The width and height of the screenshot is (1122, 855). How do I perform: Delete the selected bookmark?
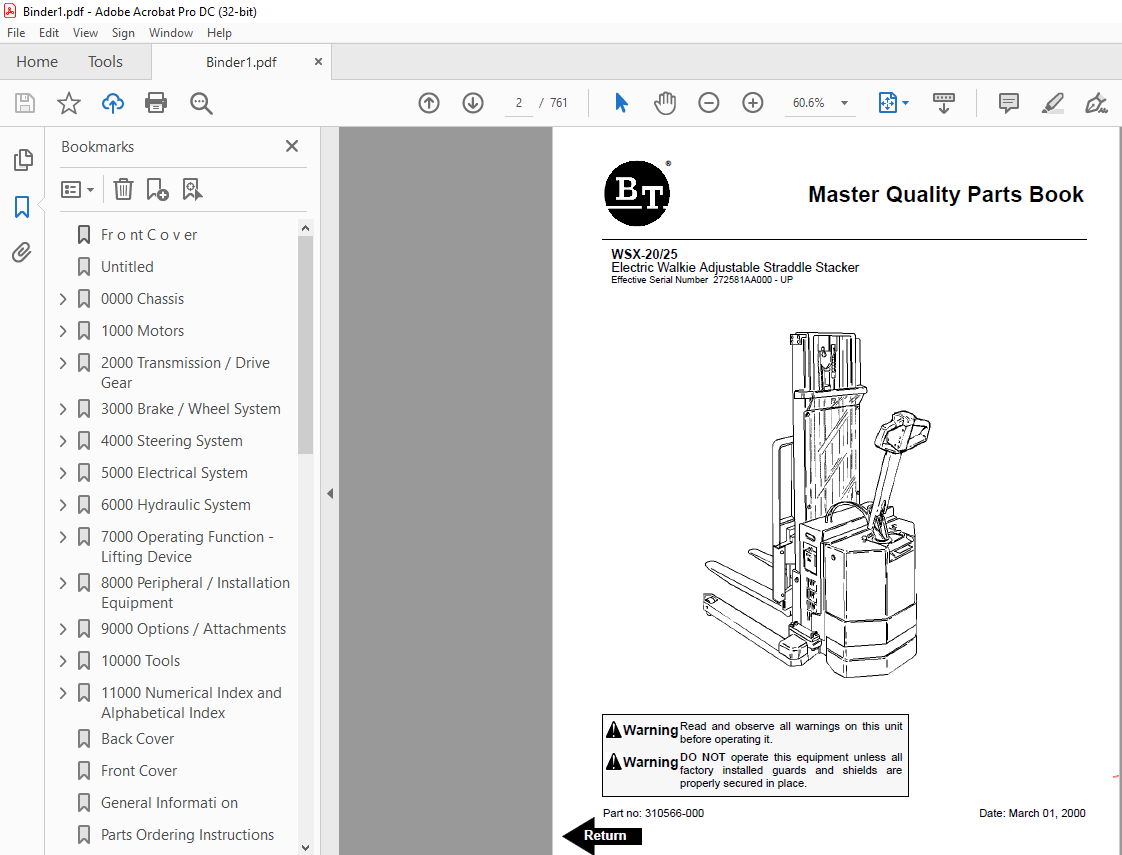123,190
